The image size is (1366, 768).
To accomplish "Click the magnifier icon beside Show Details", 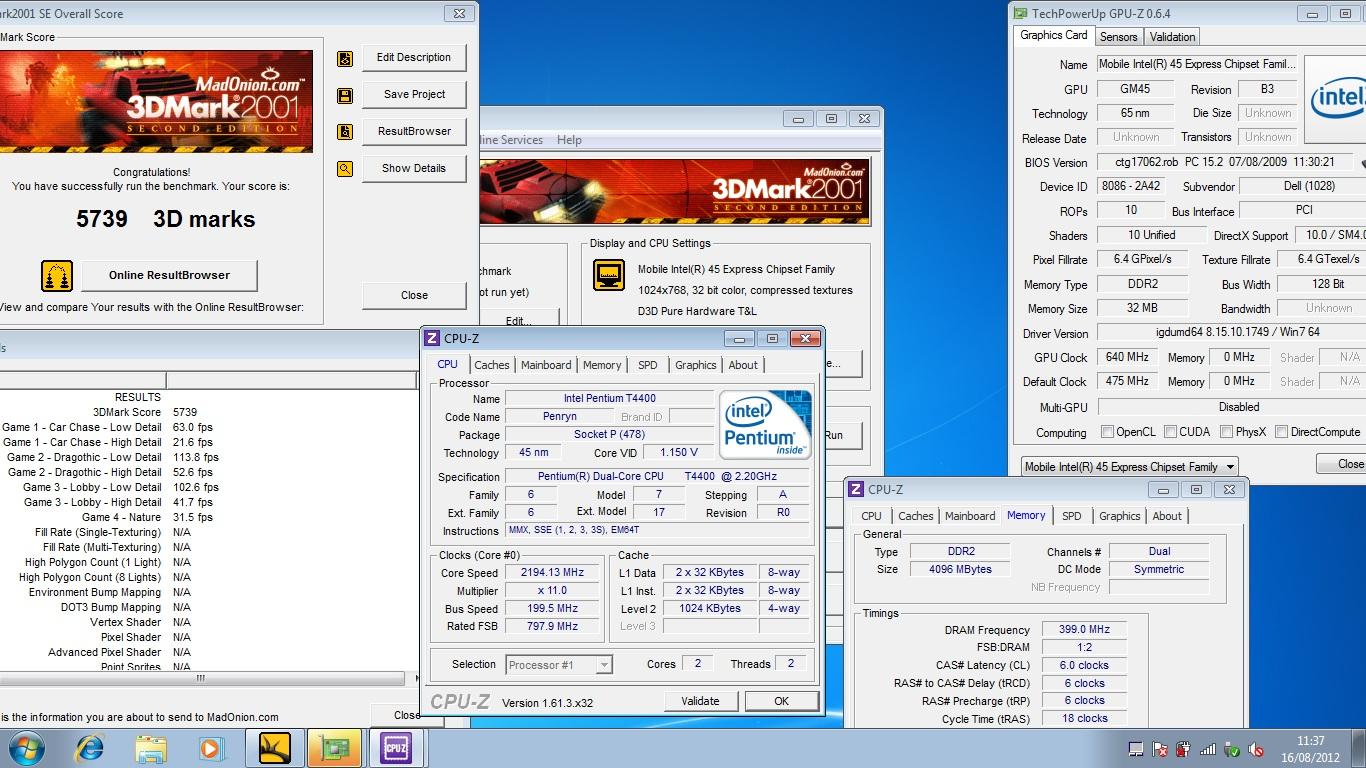I will click(345, 169).
